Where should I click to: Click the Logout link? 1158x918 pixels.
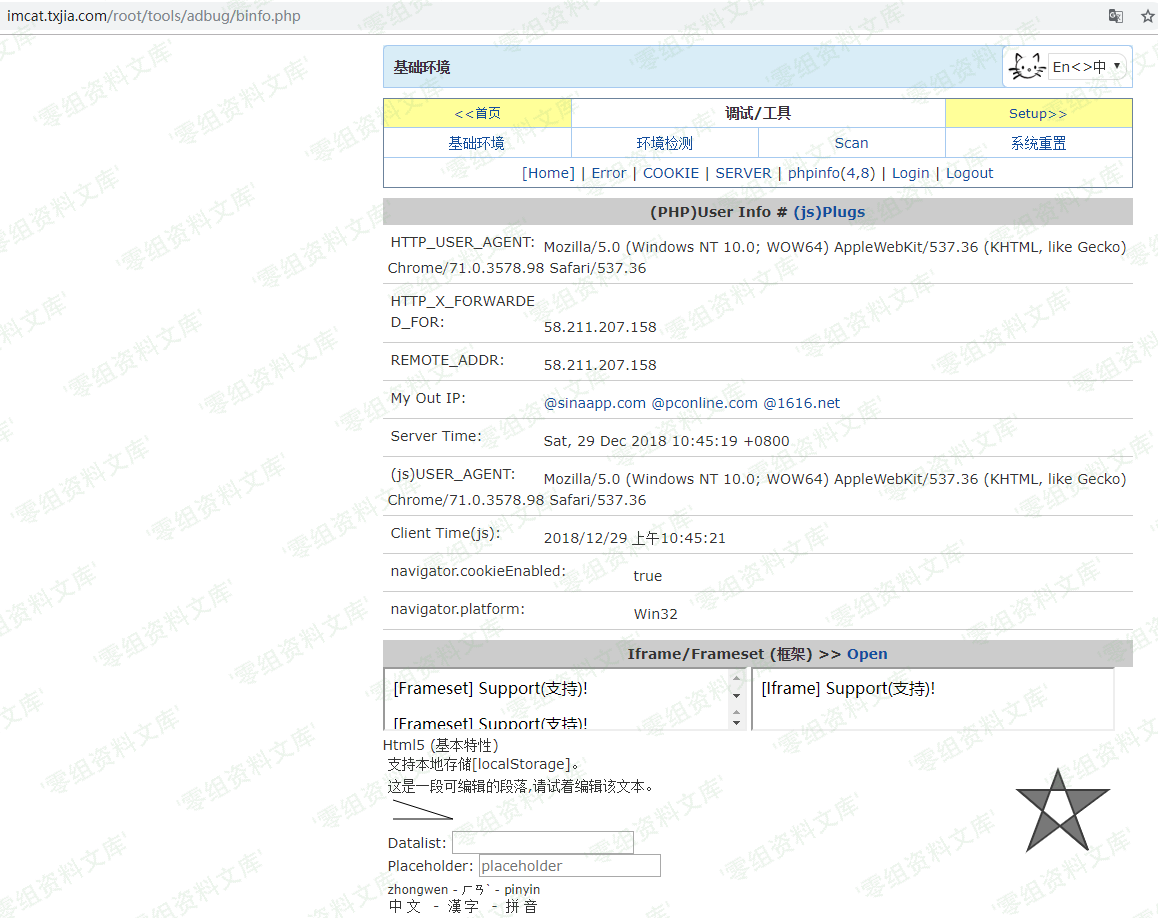pos(969,173)
